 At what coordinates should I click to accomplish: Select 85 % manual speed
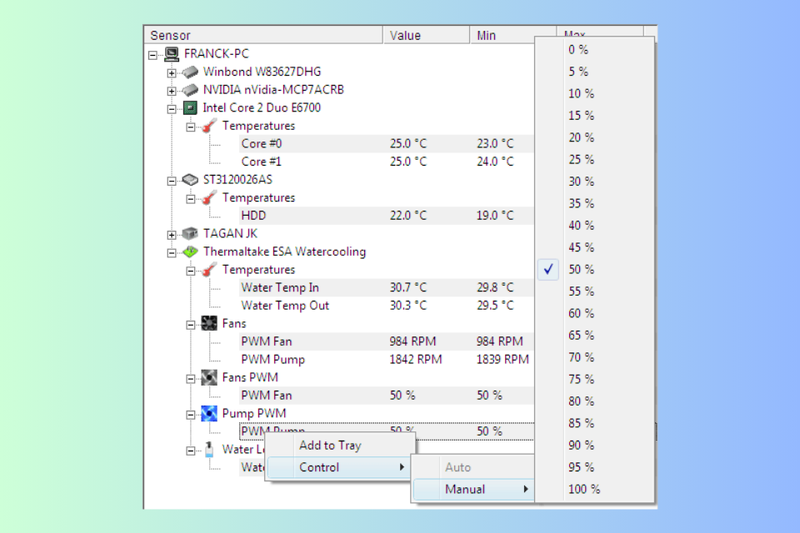click(x=595, y=423)
